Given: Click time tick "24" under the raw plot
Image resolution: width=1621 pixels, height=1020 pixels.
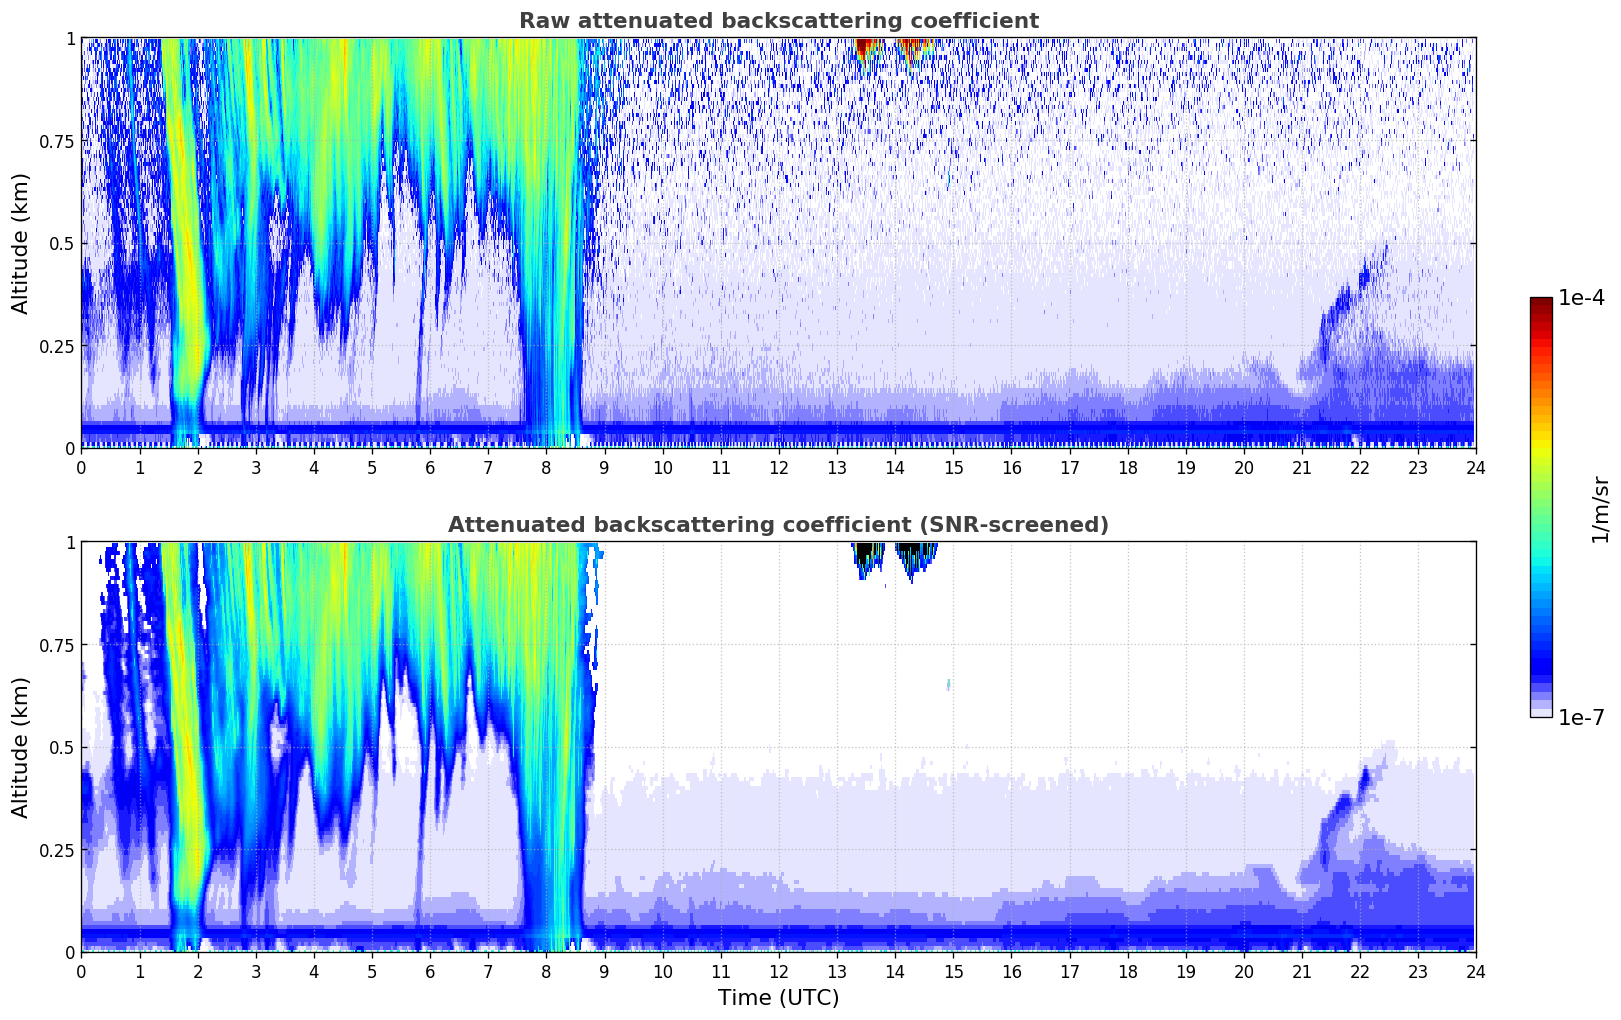Looking at the screenshot, I should [1476, 467].
